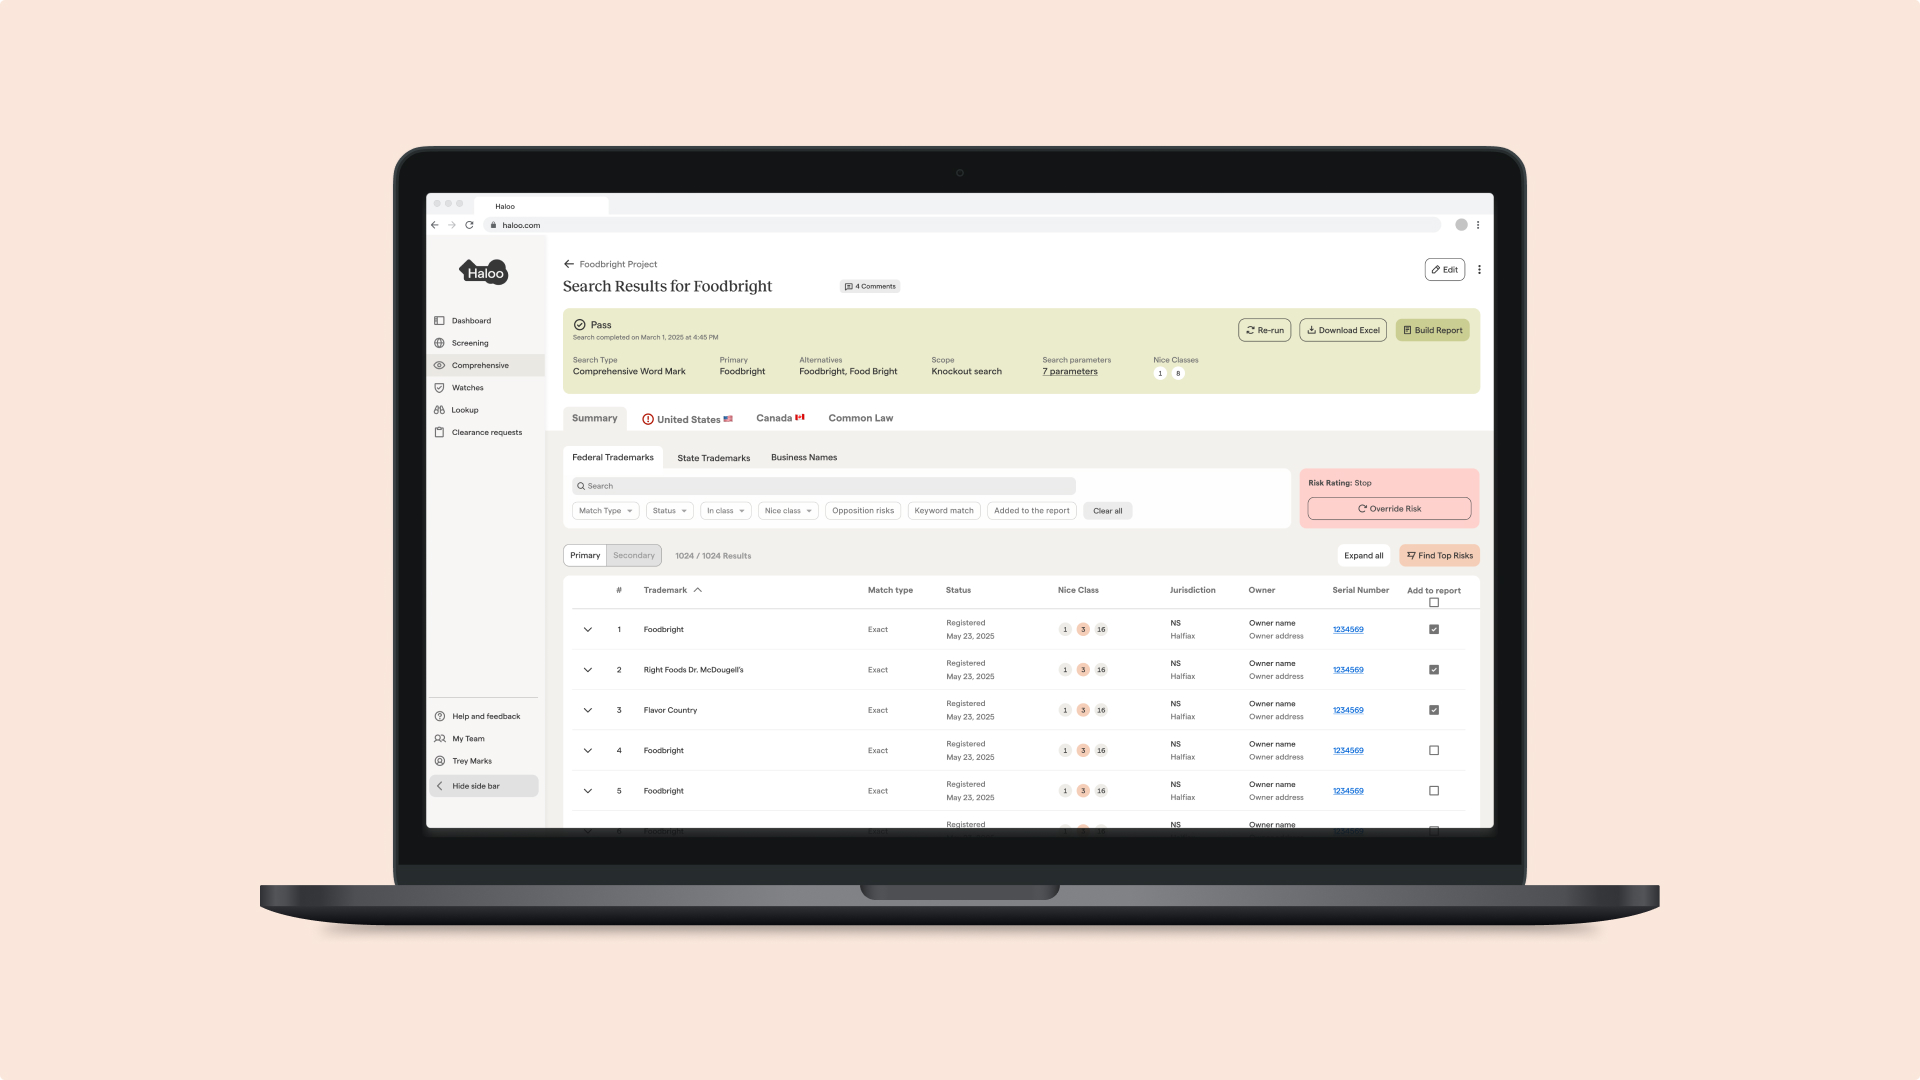Open Clearance requests clipboard icon

click(439, 433)
